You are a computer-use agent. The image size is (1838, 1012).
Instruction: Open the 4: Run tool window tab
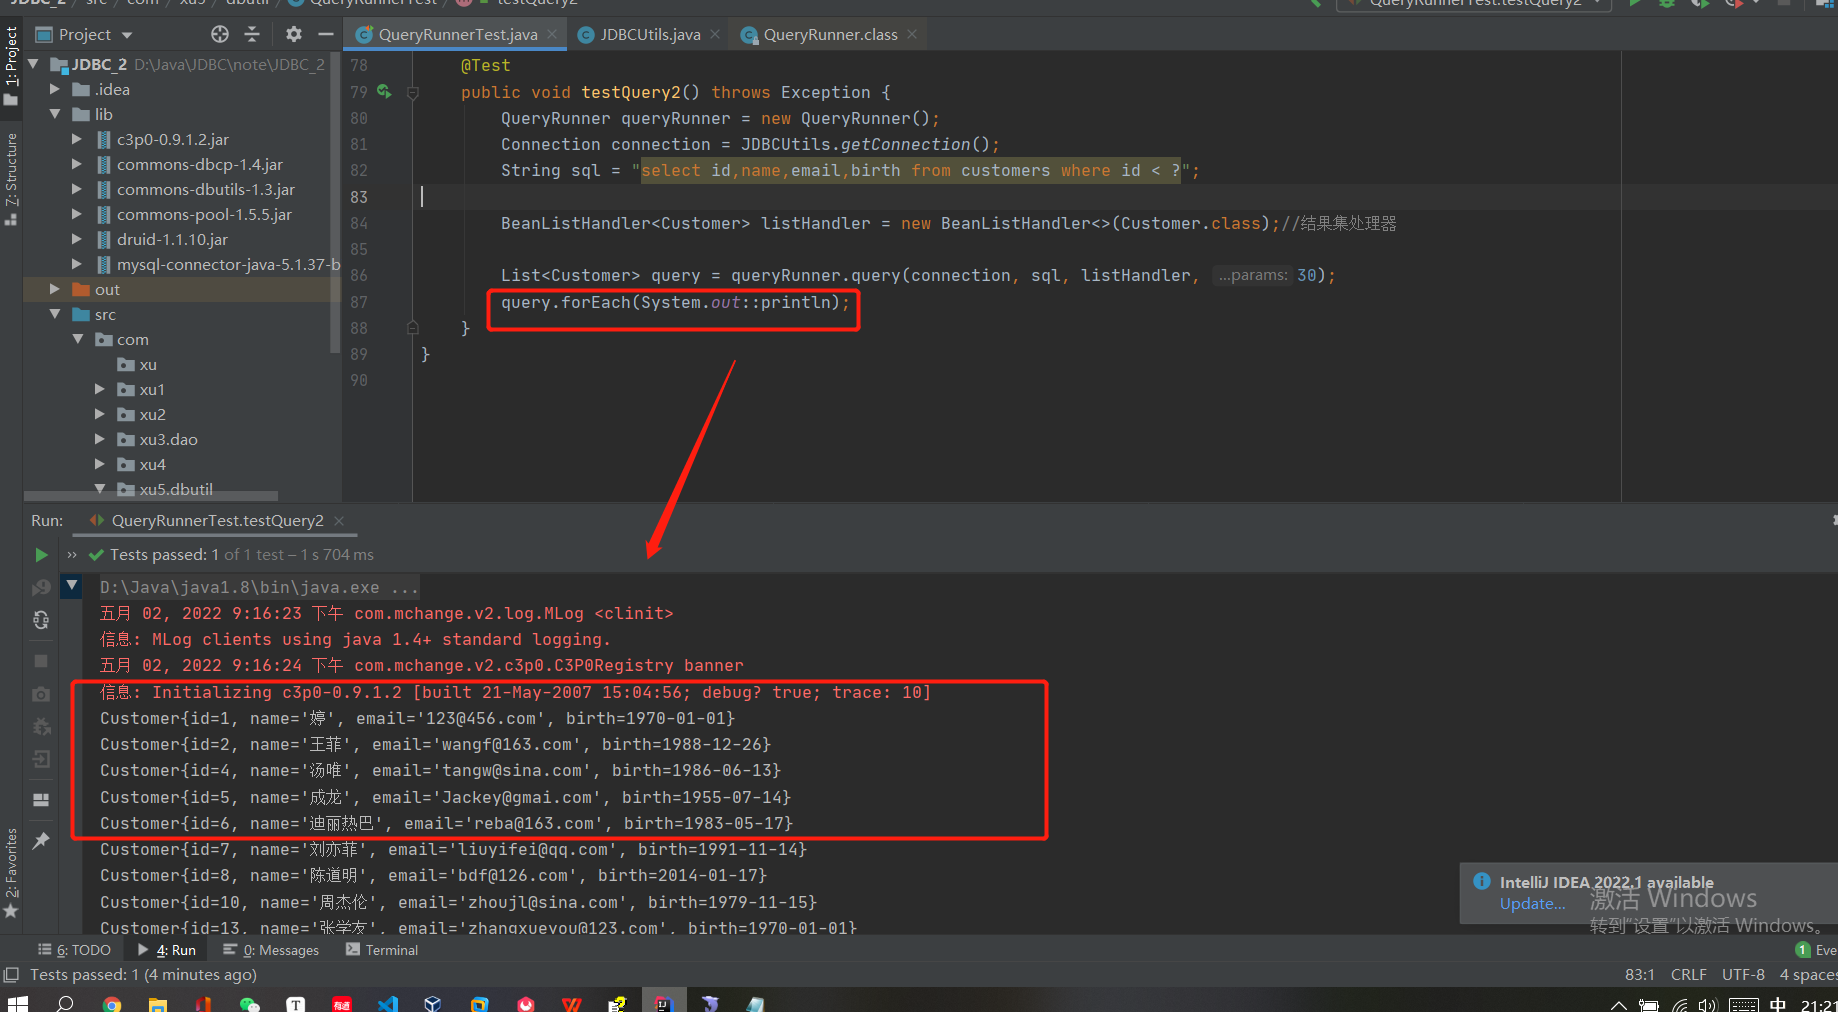coord(167,950)
